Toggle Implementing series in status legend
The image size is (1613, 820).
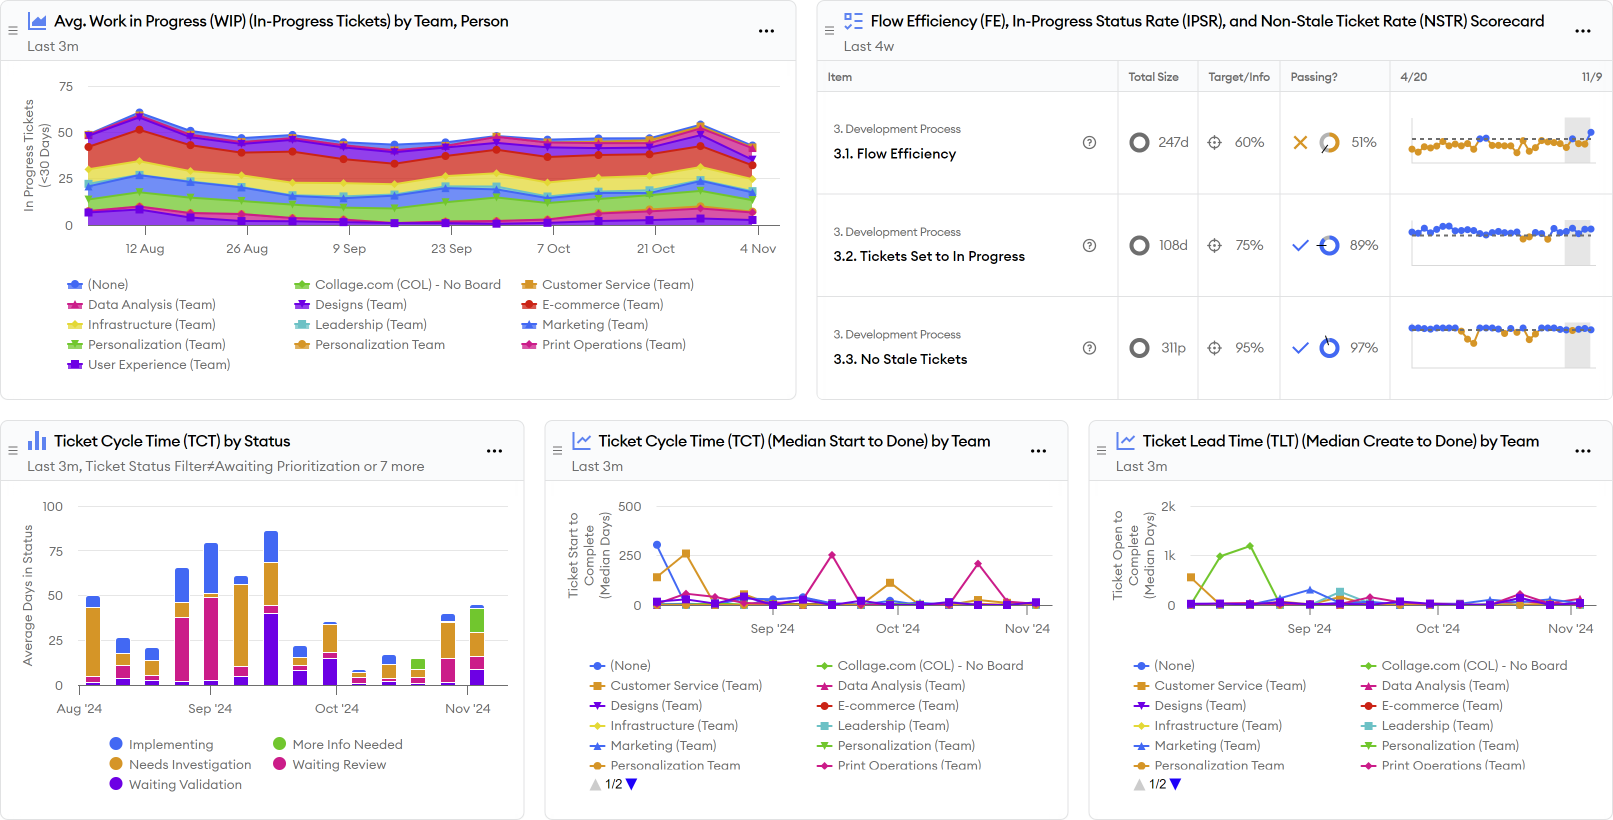pos(170,744)
